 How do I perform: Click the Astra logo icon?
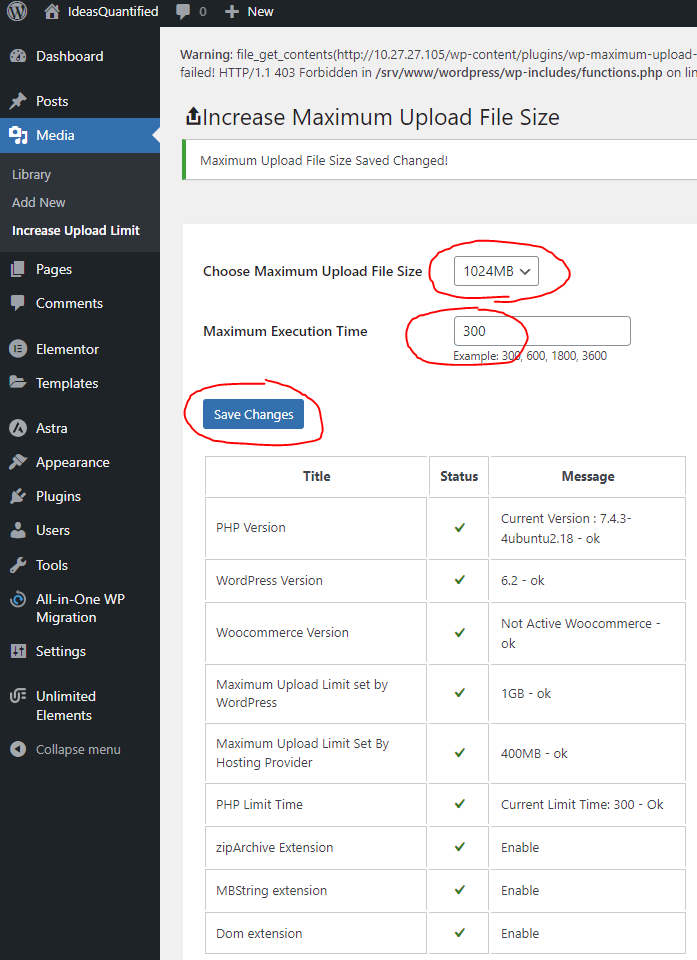coord(18,428)
